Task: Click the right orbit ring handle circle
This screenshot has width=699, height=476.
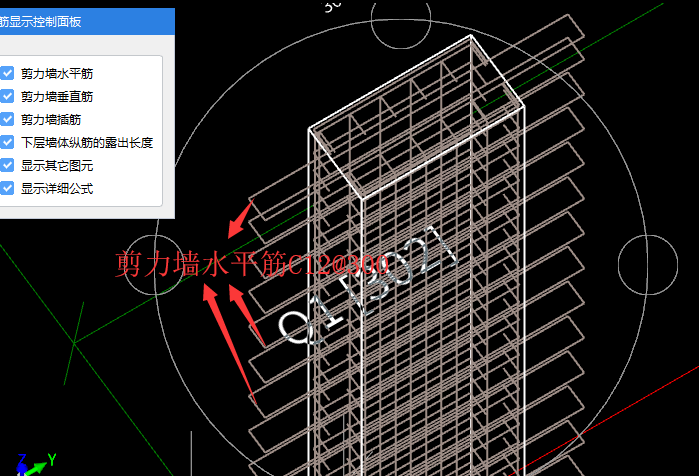Action: pyautogui.click(x=648, y=265)
